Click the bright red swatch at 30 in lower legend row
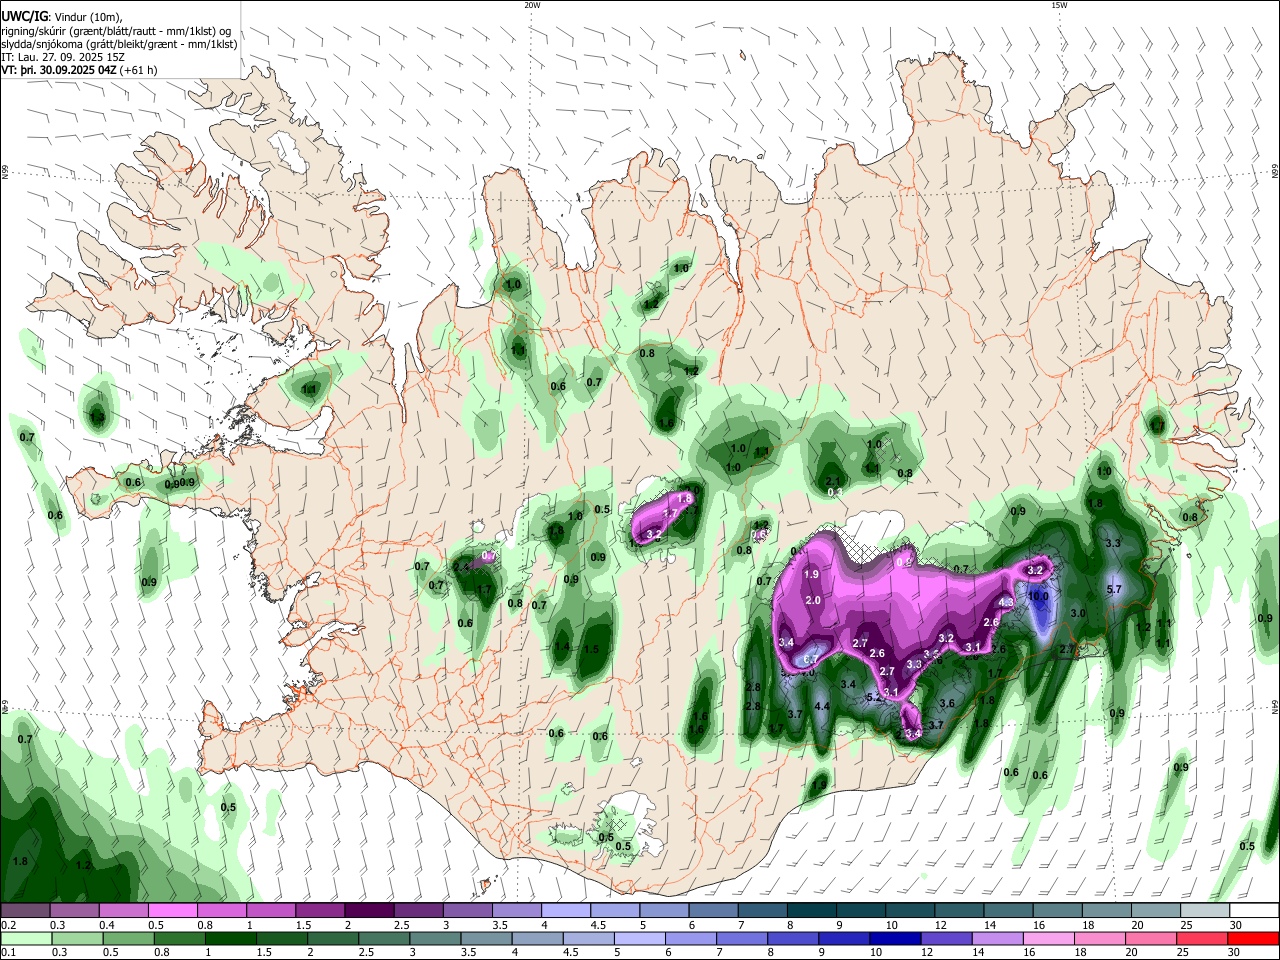The image size is (1280, 960). (x=1253, y=938)
